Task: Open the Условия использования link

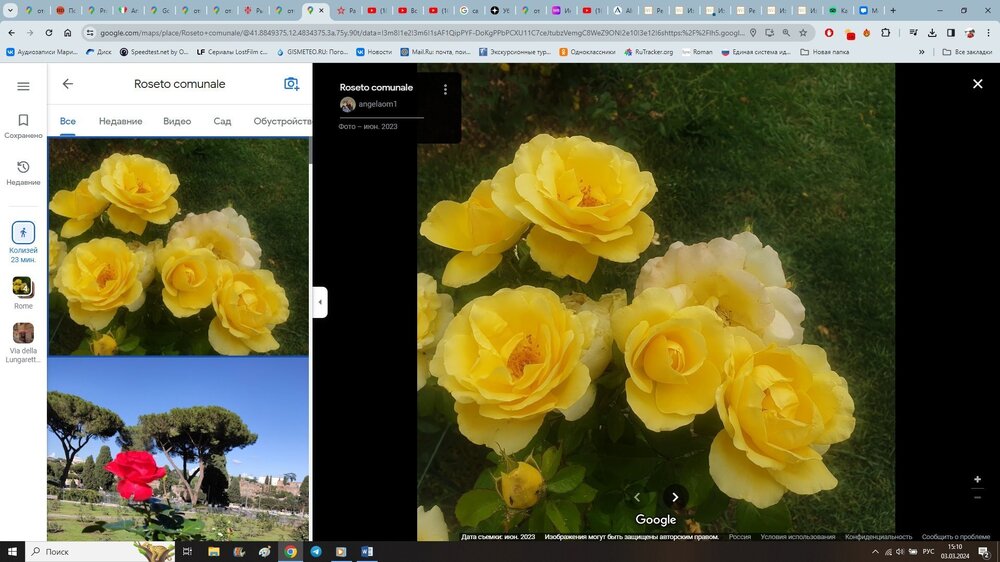Action: coord(797,537)
